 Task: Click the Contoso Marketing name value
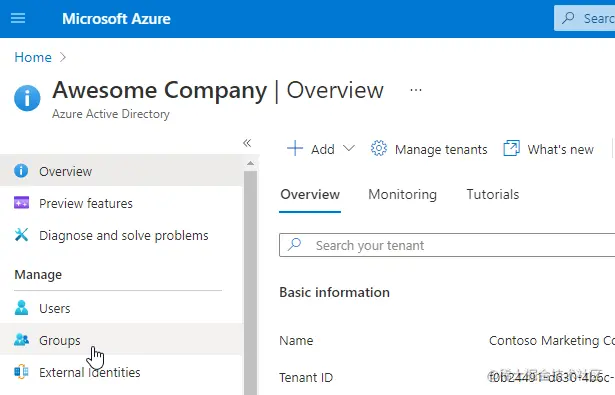pos(552,340)
